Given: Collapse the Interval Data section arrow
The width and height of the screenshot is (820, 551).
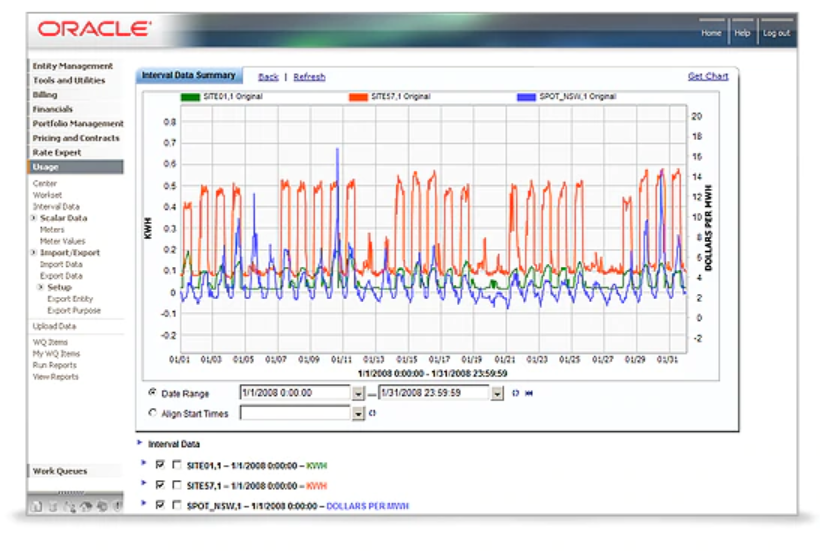Looking at the screenshot, I should [140, 442].
